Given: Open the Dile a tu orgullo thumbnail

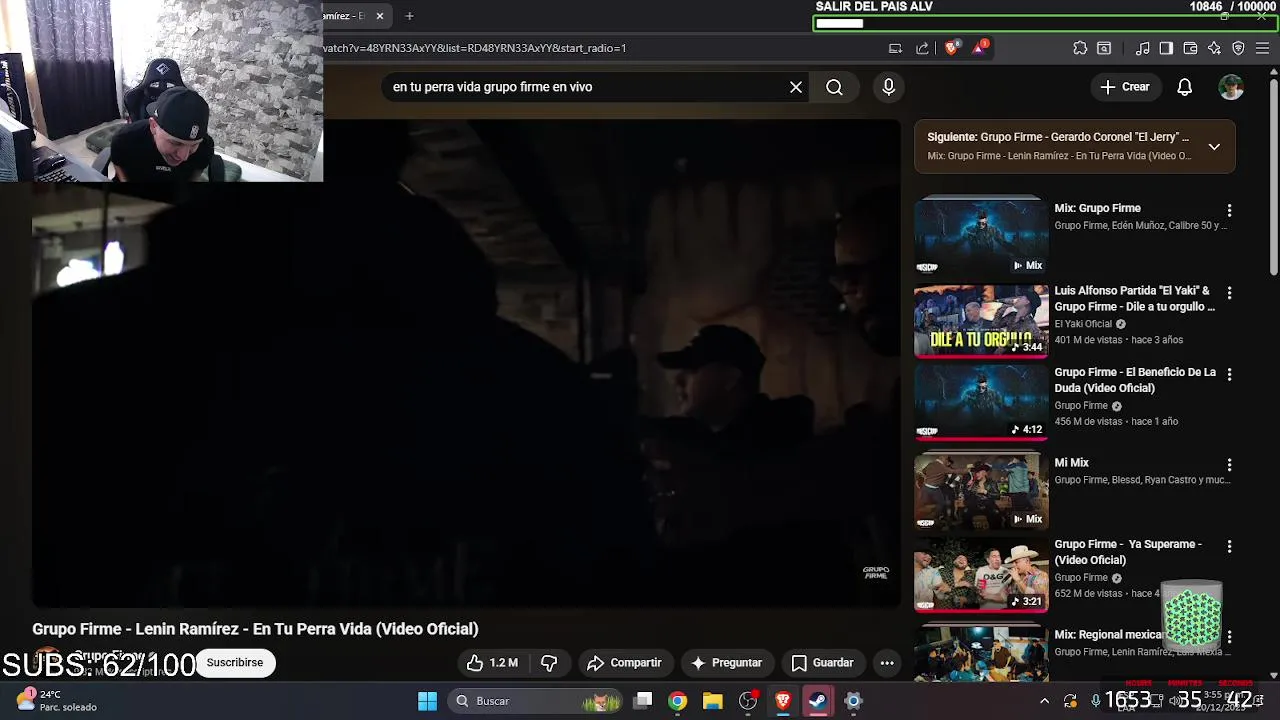Looking at the screenshot, I should coord(981,322).
